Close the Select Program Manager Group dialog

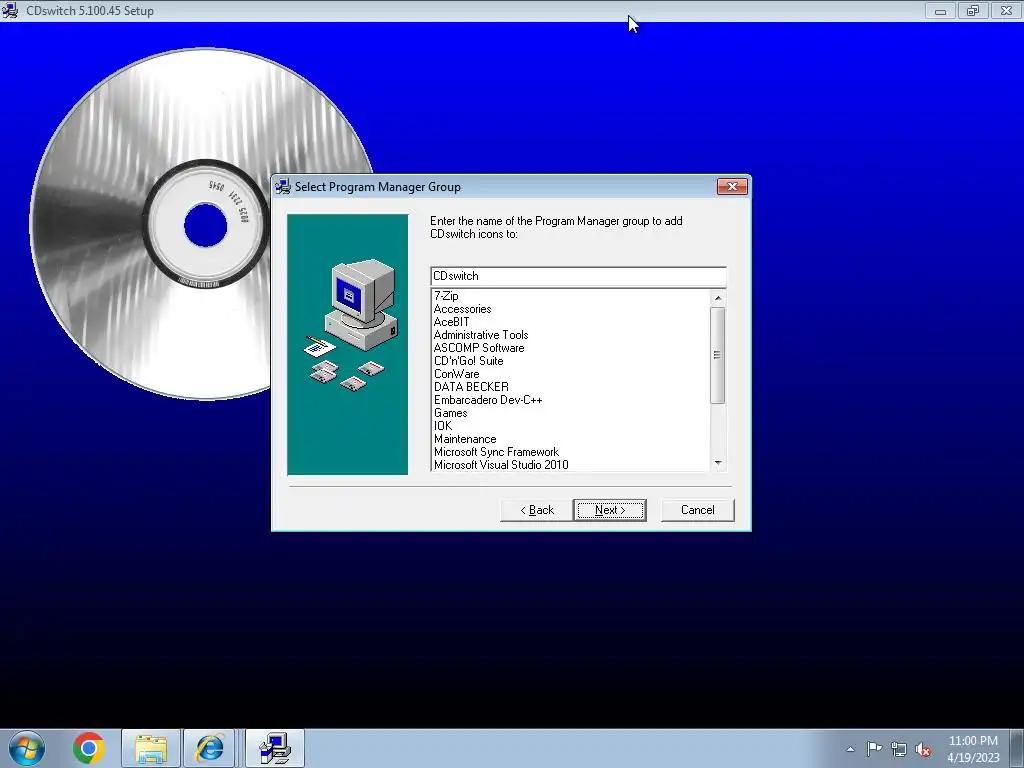732,187
